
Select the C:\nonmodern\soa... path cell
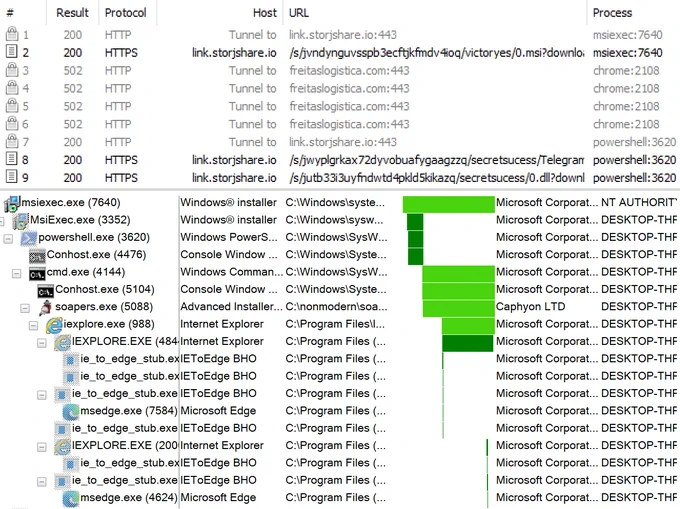(x=336, y=307)
